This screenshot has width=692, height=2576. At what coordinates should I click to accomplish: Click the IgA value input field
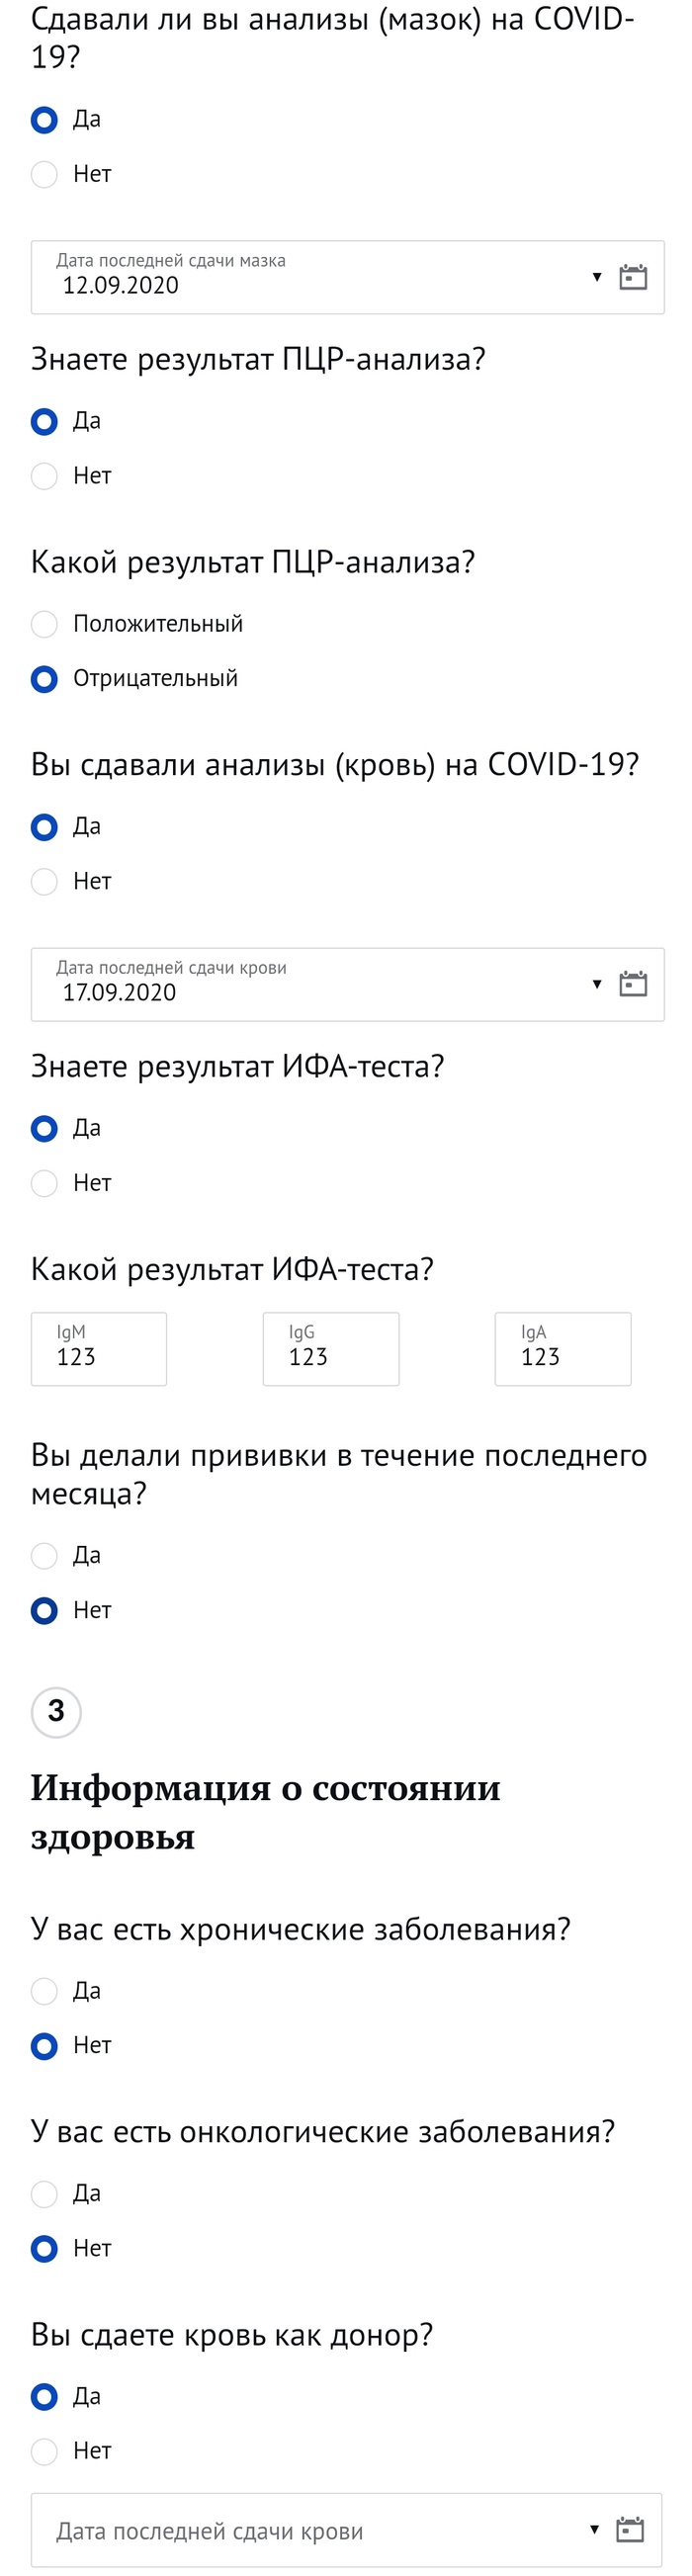[563, 1349]
